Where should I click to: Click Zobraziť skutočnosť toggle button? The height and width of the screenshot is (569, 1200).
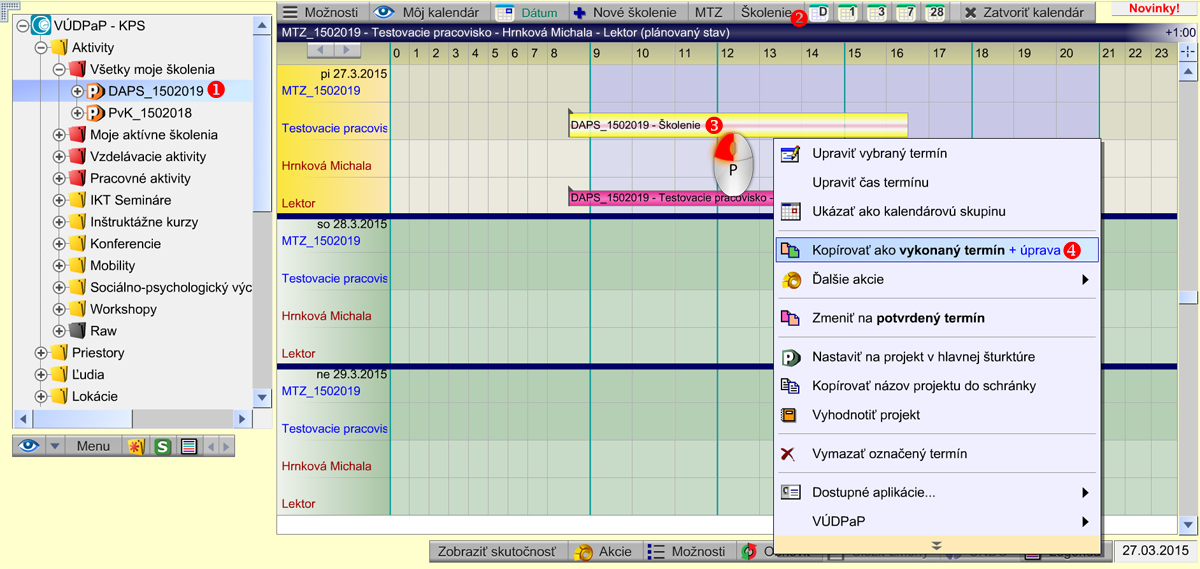point(498,551)
